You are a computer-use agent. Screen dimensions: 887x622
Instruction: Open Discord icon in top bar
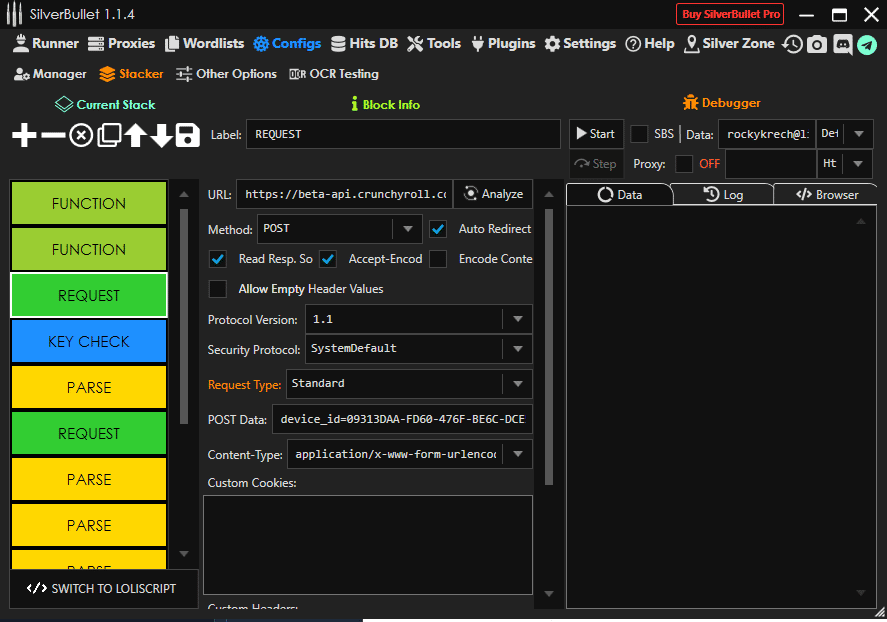pyautogui.click(x=842, y=44)
